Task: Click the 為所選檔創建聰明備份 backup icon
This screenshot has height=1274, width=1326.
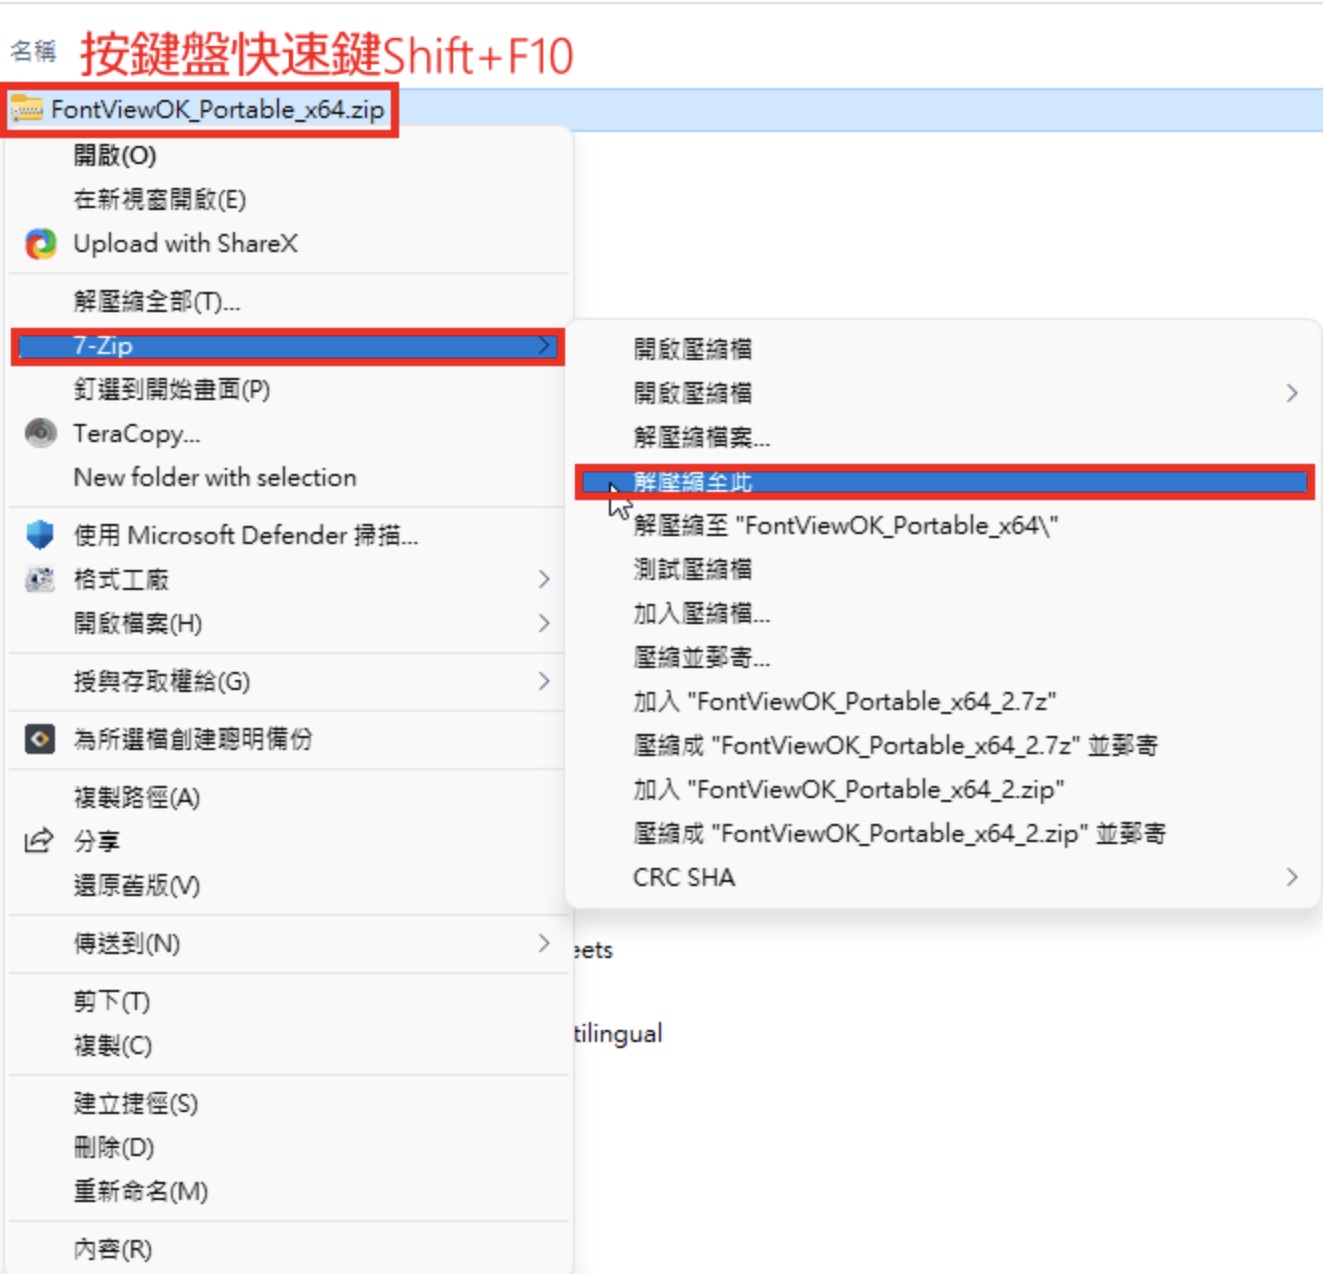Action: coord(40,740)
